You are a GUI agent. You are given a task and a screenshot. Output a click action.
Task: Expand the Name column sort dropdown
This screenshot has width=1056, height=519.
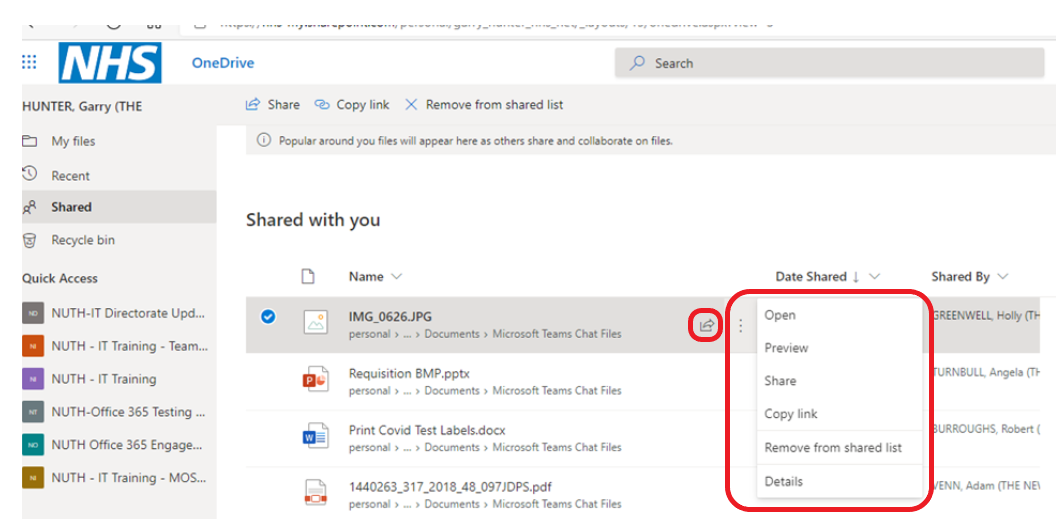(396, 277)
